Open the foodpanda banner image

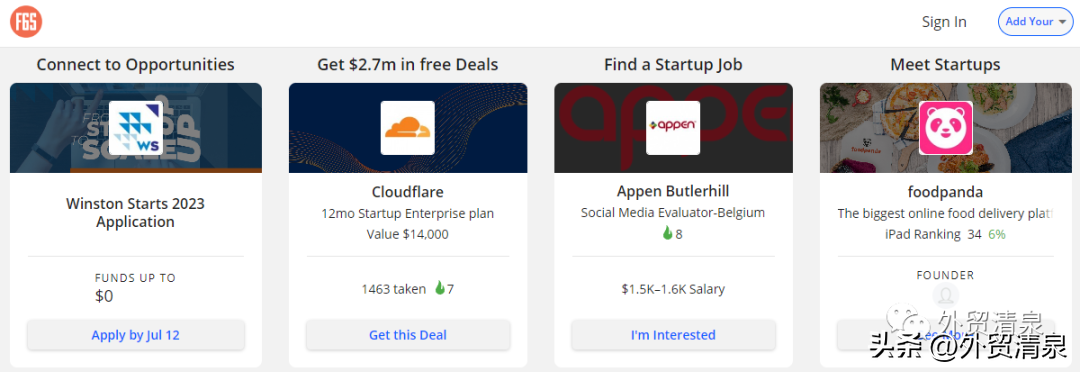tap(946, 128)
